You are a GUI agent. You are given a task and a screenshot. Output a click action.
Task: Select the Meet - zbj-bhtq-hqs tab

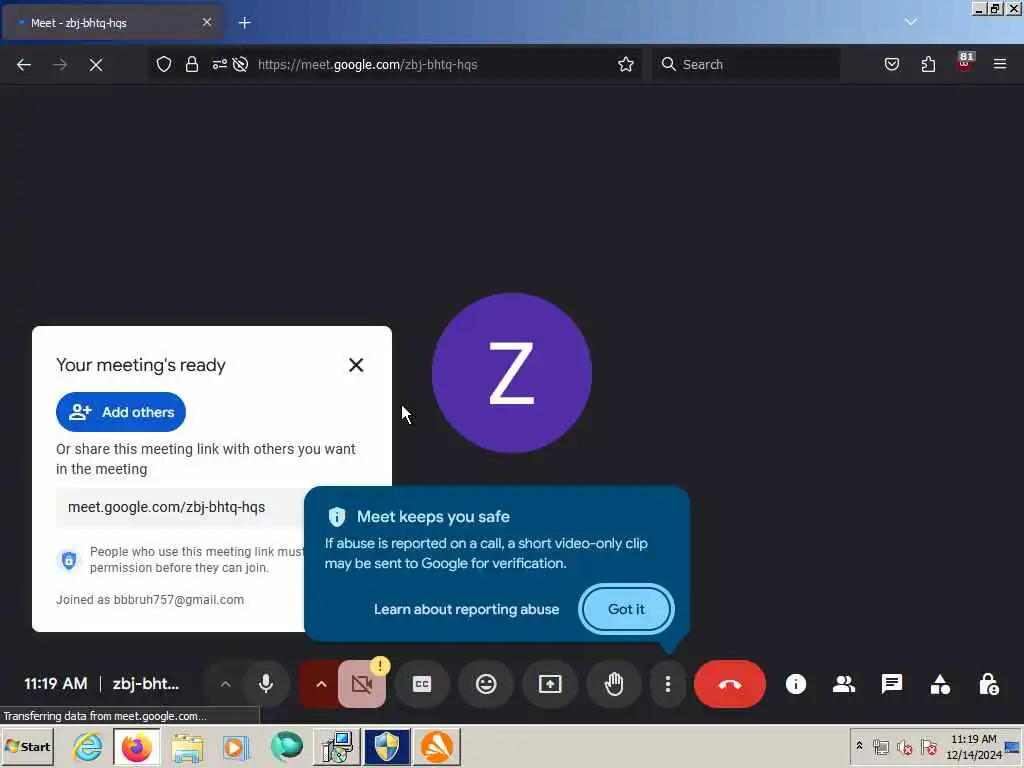point(112,23)
